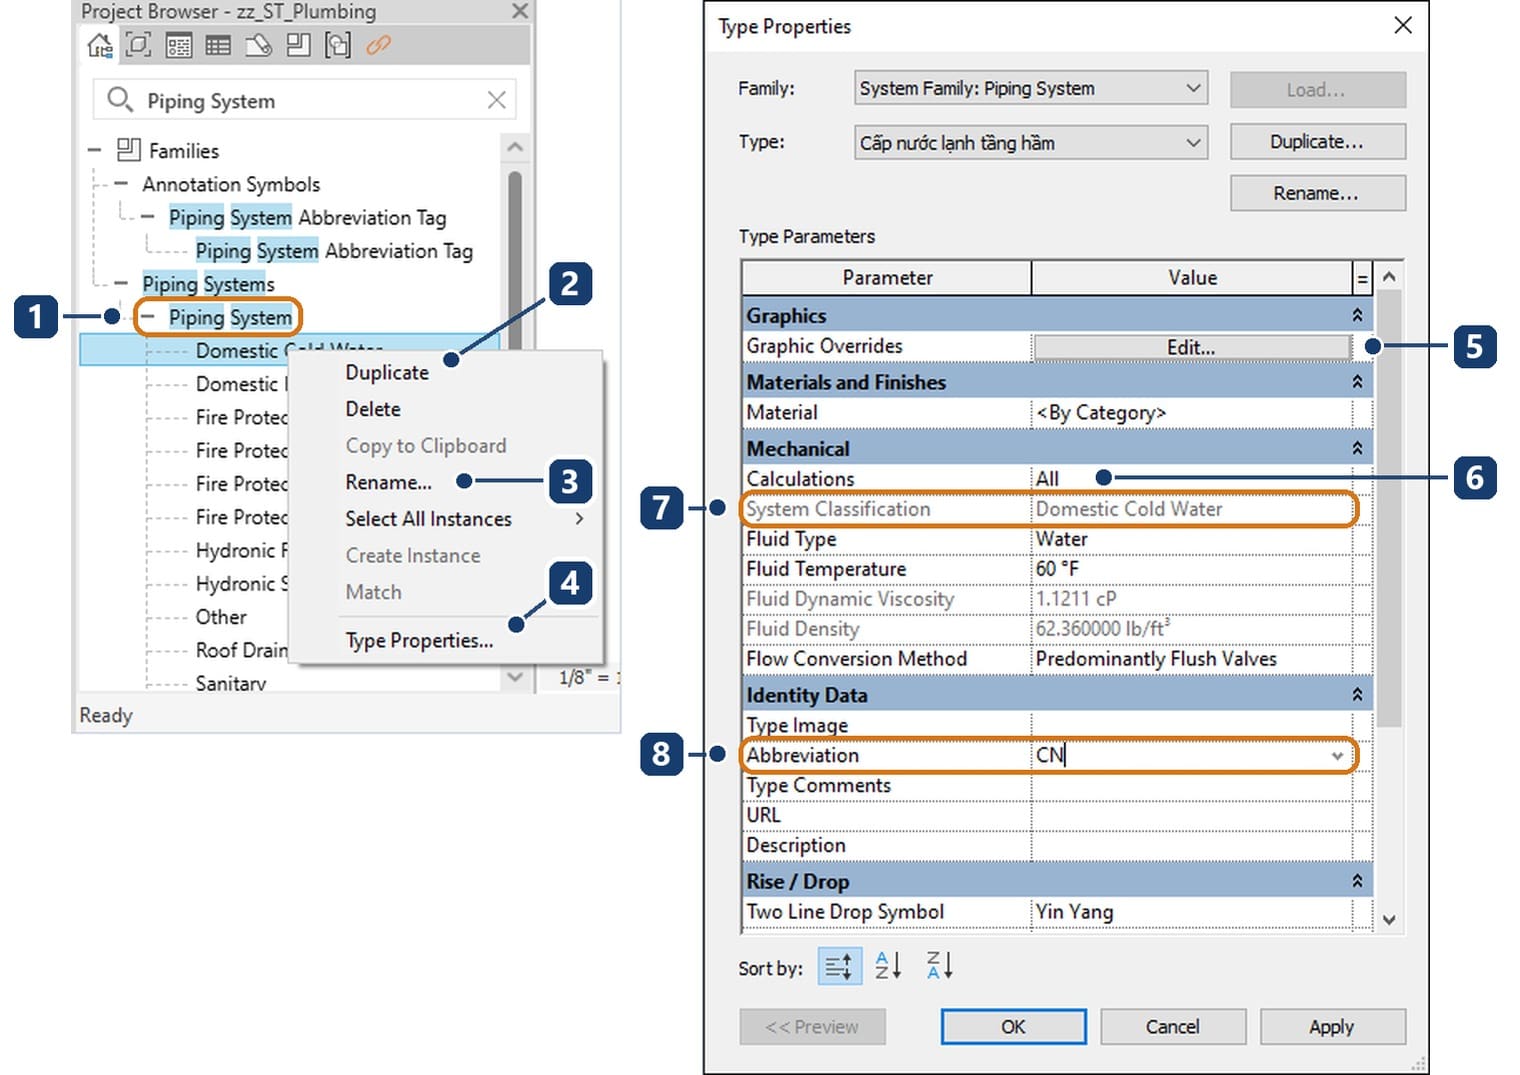
Task: Sort parameters by category grouping icon
Action: tap(839, 966)
